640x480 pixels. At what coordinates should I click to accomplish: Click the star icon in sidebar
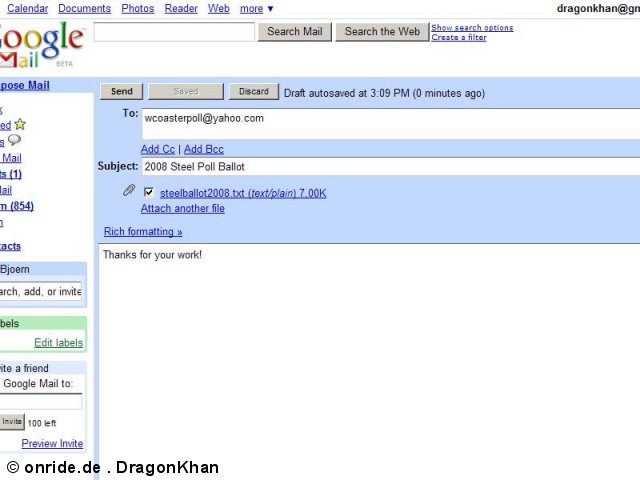[20, 124]
